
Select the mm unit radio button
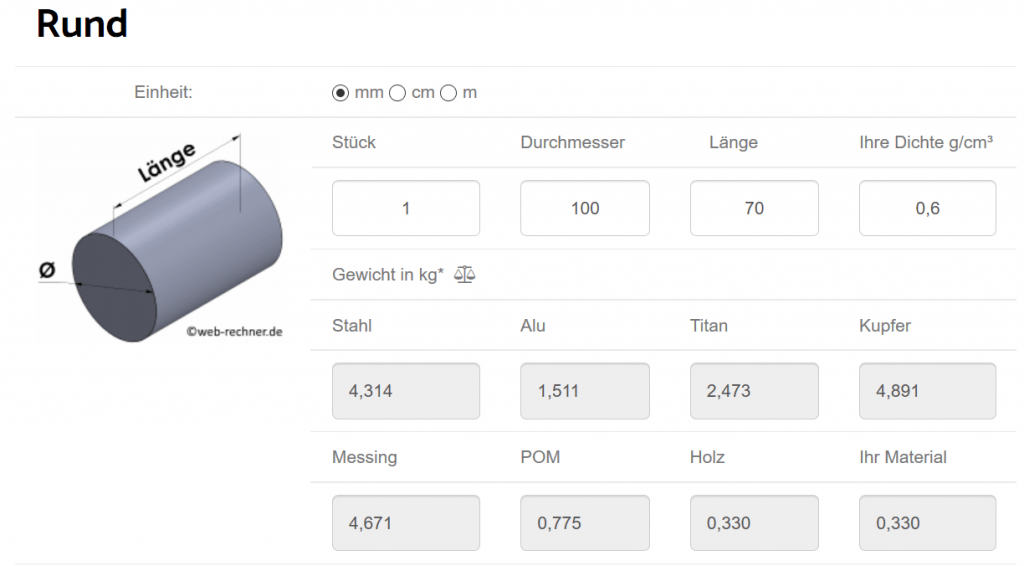[340, 93]
